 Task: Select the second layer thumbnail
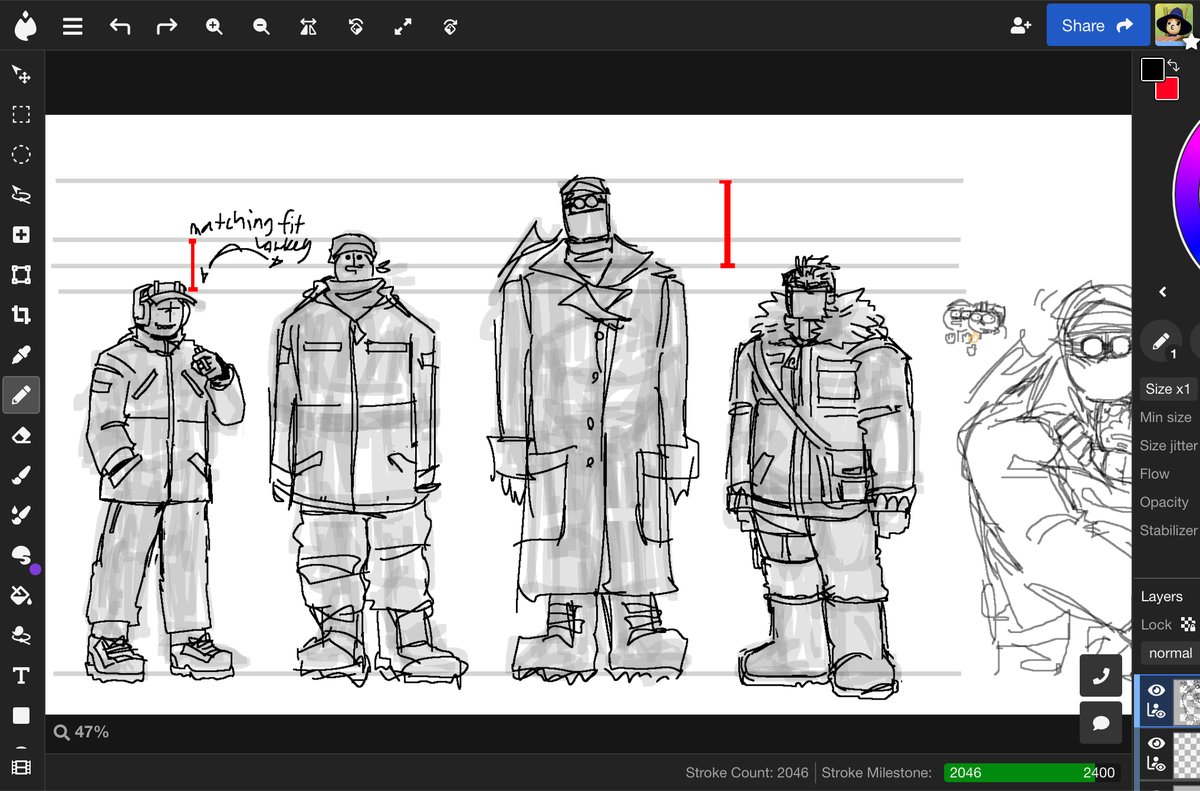click(x=1186, y=753)
